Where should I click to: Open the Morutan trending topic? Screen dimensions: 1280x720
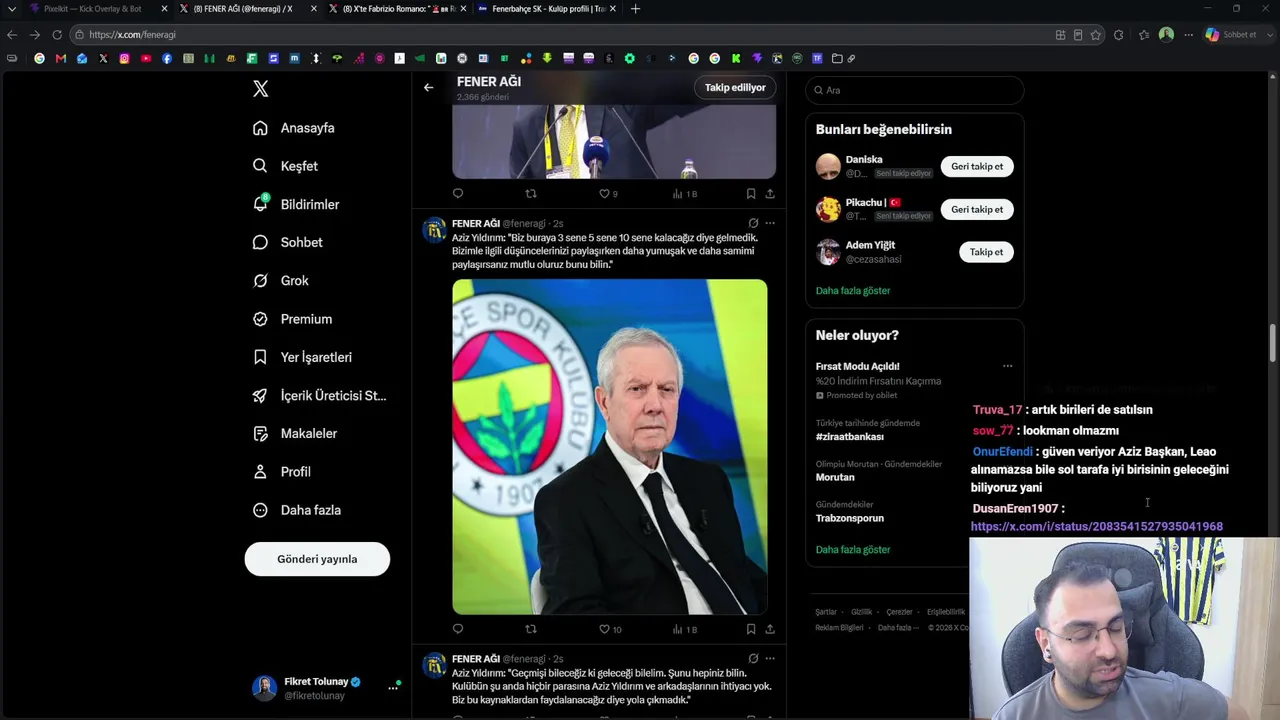coord(835,478)
